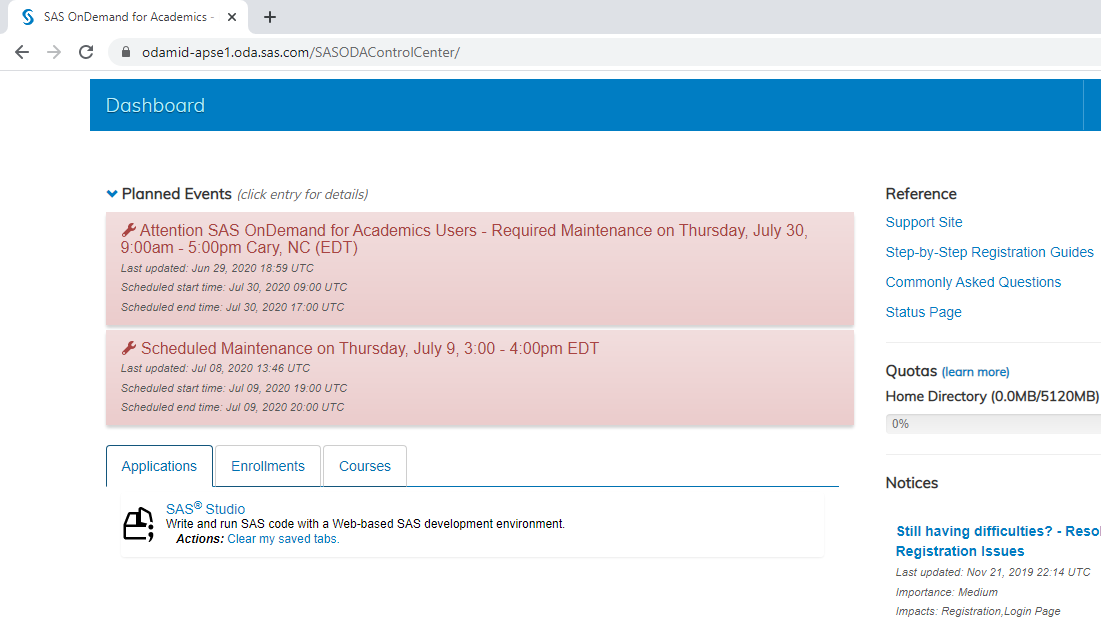
Task: Click the SAS Studio description text
Action: [x=365, y=524]
